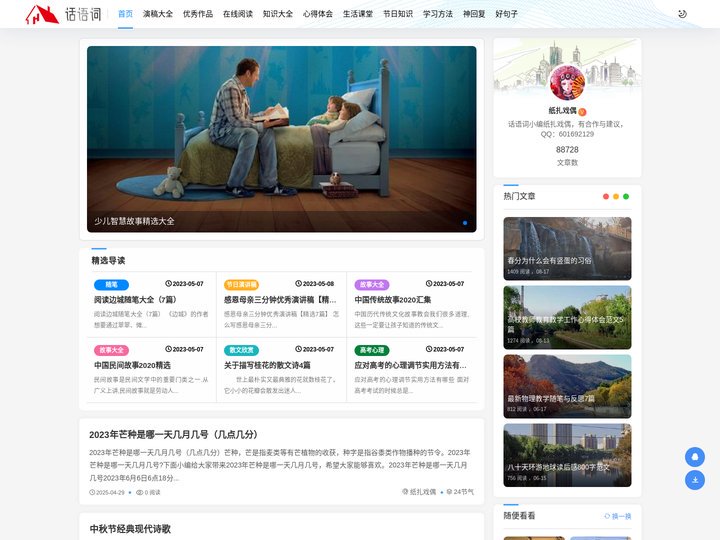Click the author icon before 纸扎戏偶 in footer
The image size is (720, 540).
coord(405,492)
